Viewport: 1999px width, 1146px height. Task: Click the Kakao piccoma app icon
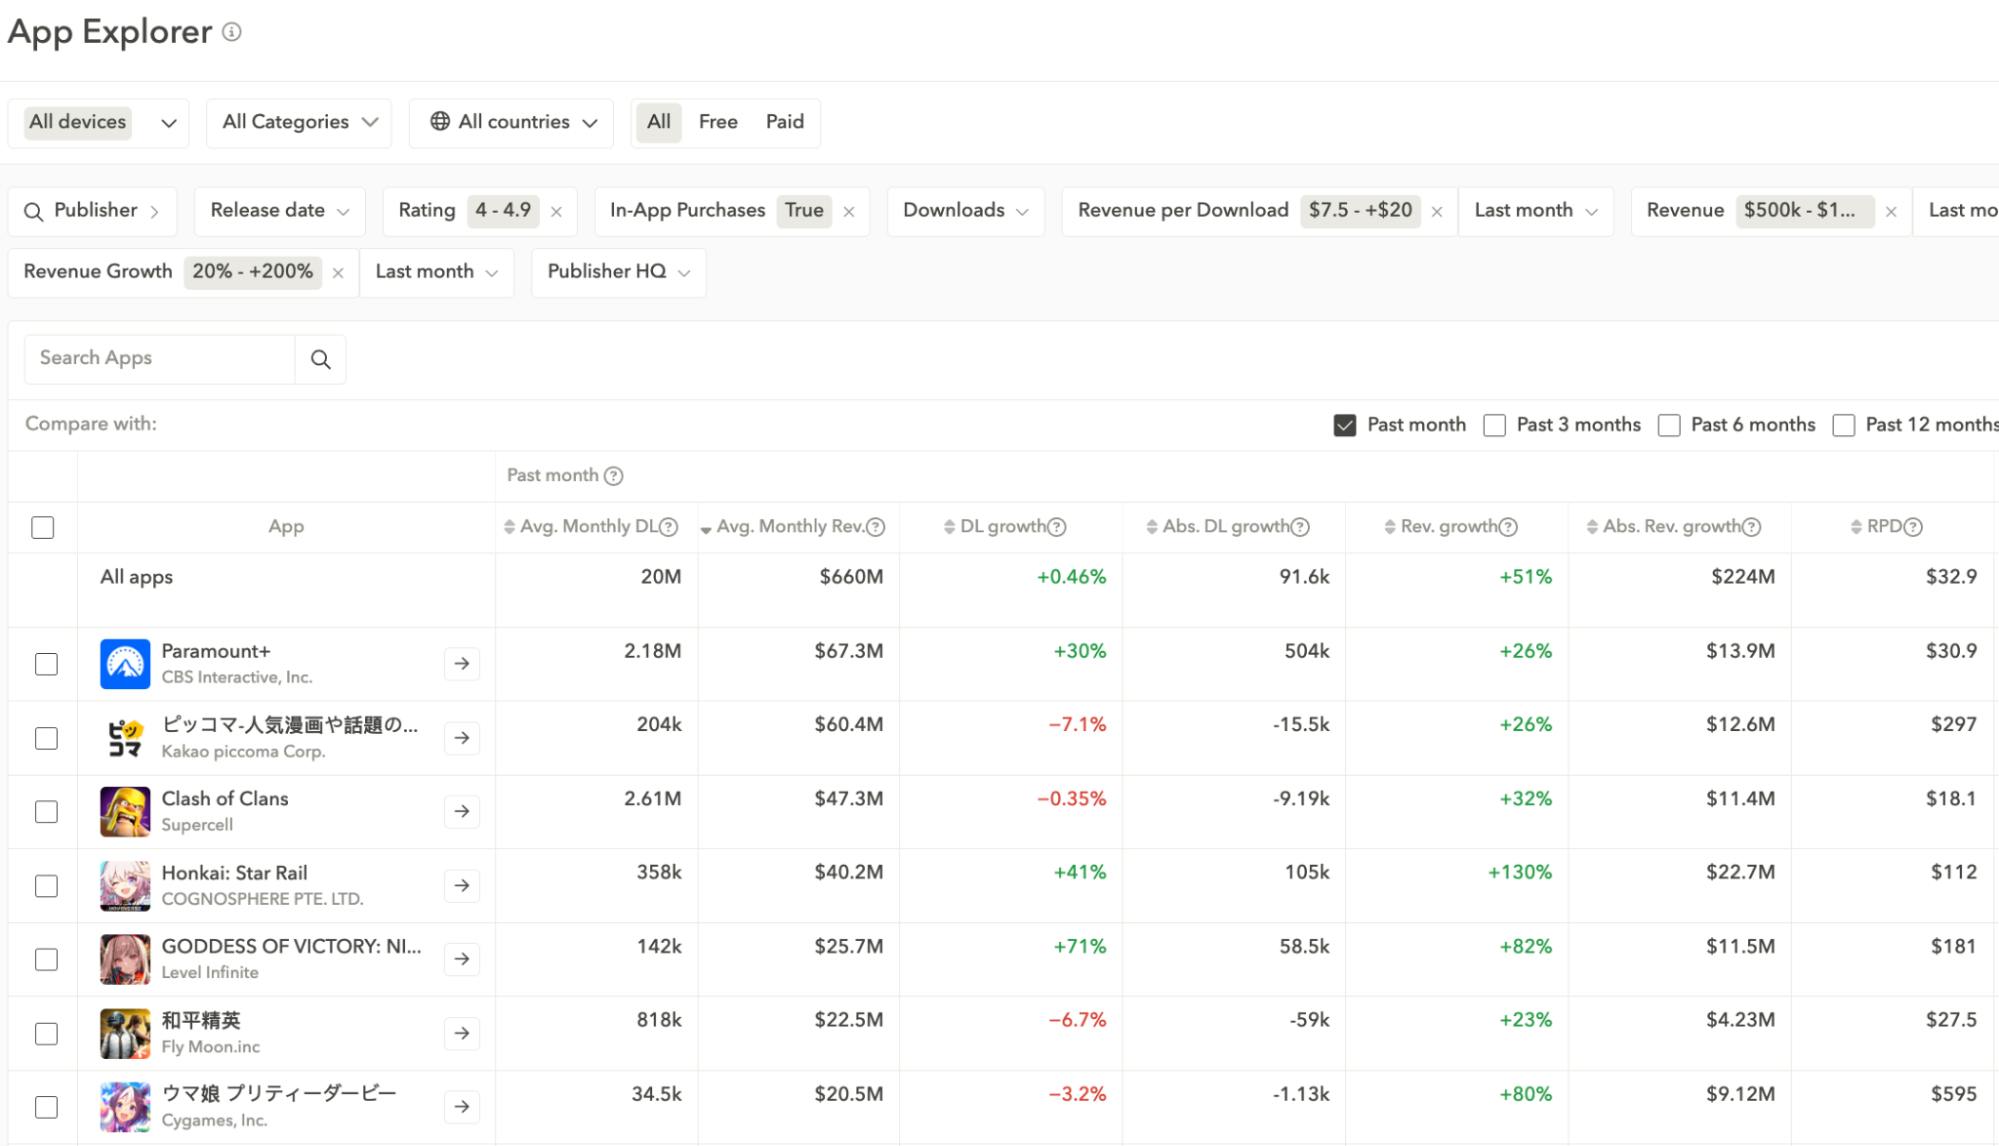[124, 737]
